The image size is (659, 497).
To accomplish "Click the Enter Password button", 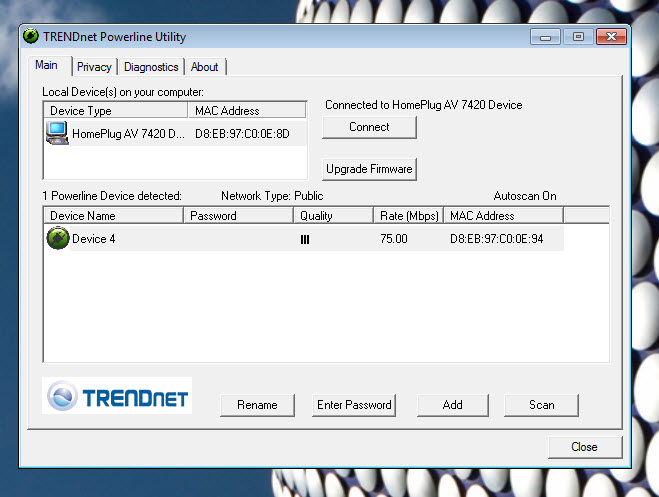I will pyautogui.click(x=354, y=405).
